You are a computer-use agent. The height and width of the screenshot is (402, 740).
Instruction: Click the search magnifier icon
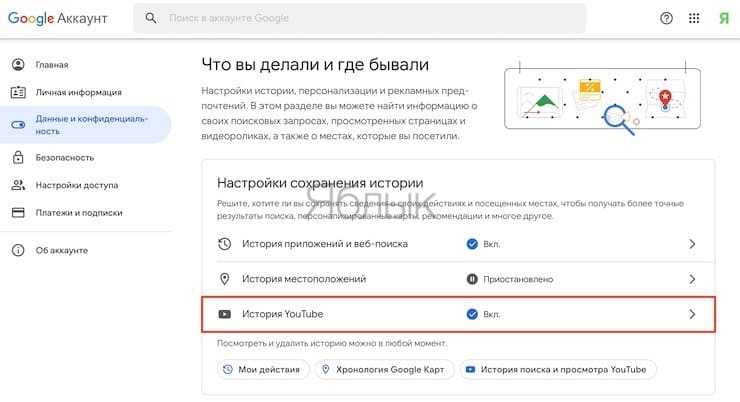point(151,18)
